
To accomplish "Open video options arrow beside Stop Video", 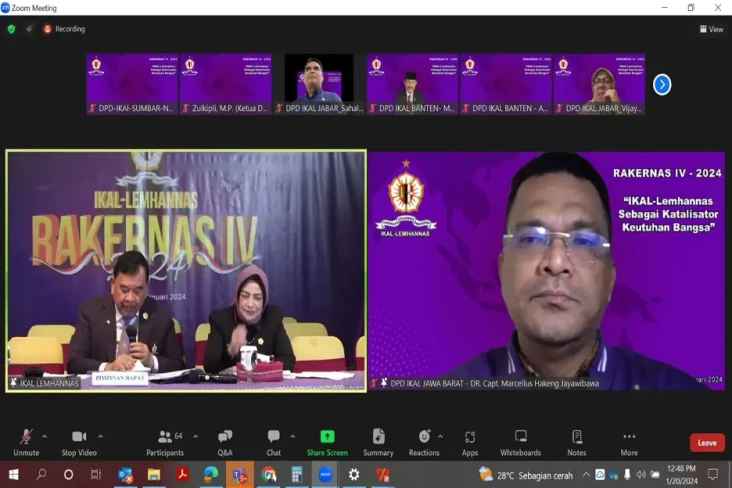I will (100, 437).
